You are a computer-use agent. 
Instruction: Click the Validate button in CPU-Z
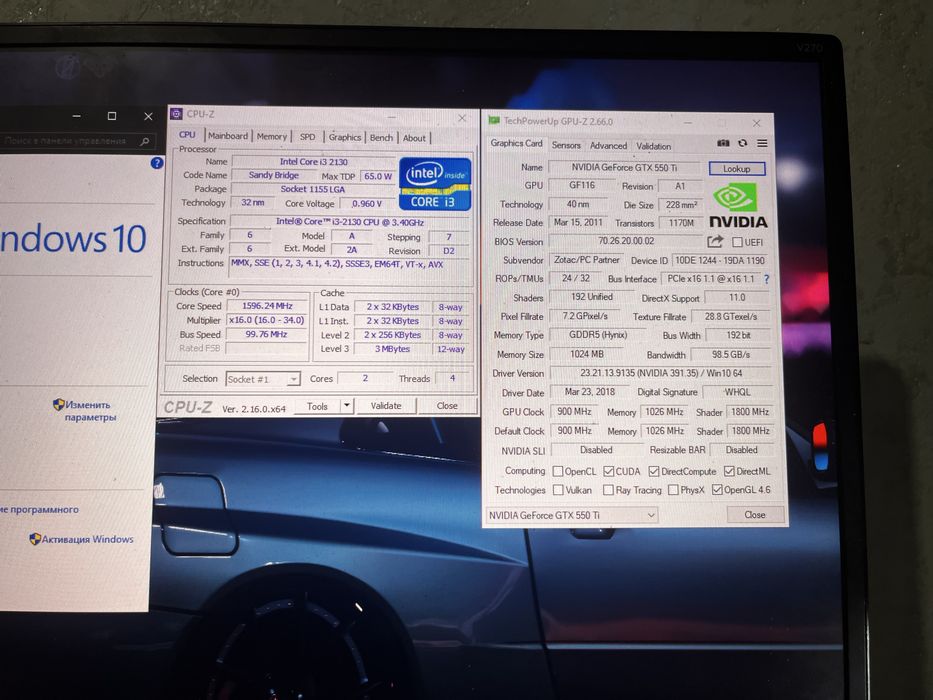pyautogui.click(x=386, y=405)
